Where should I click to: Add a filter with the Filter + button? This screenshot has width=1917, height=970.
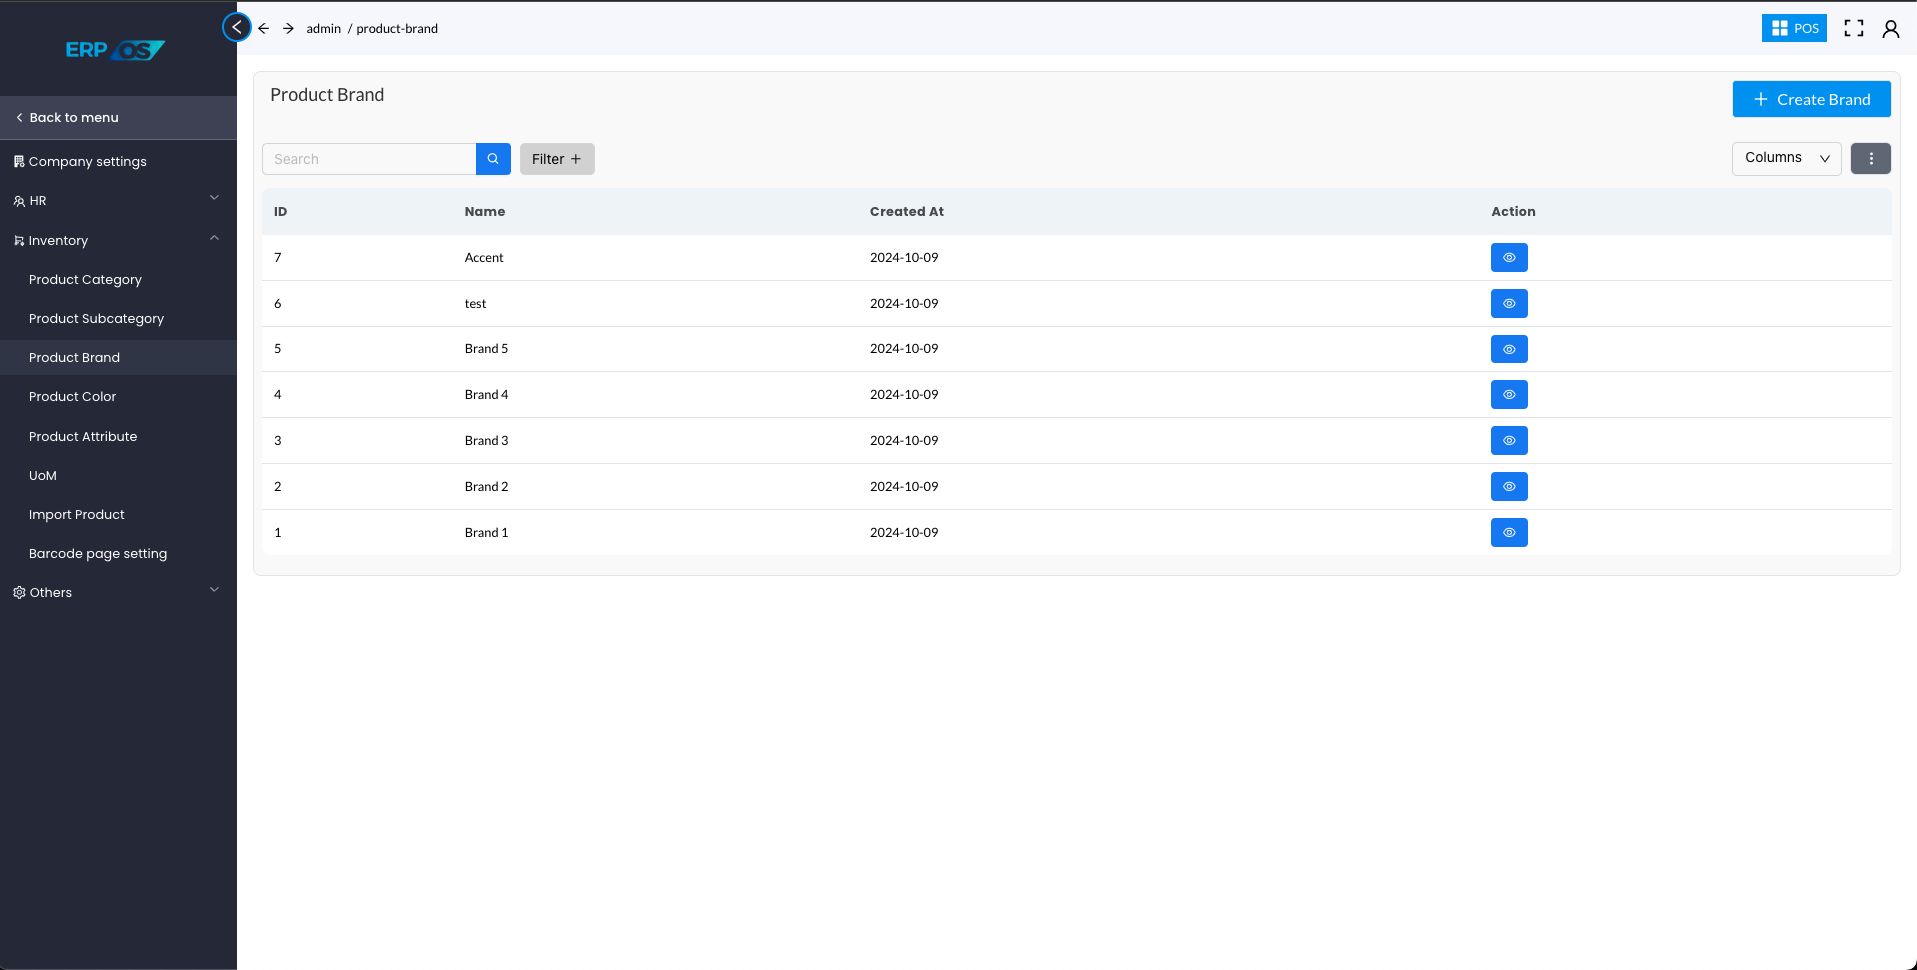tap(557, 159)
